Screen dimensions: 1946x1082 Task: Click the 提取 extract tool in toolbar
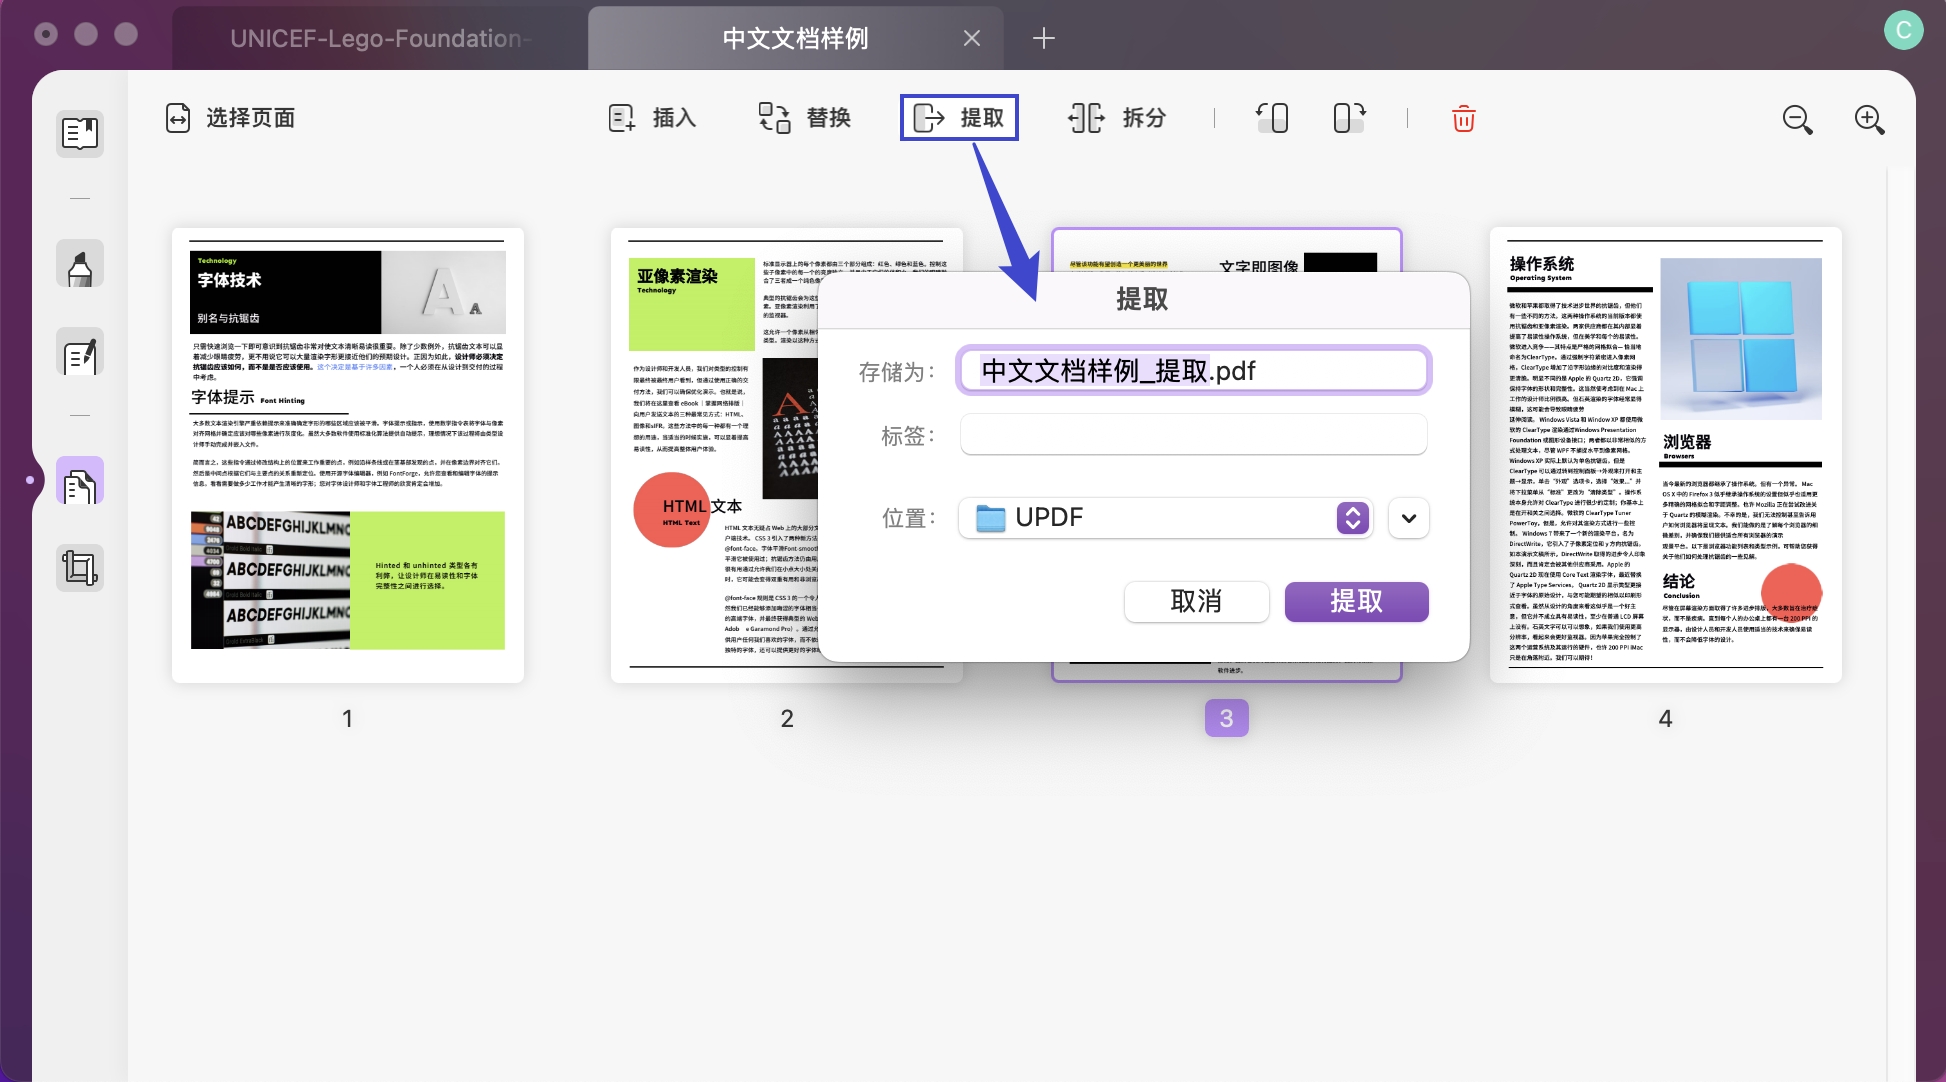click(x=959, y=118)
